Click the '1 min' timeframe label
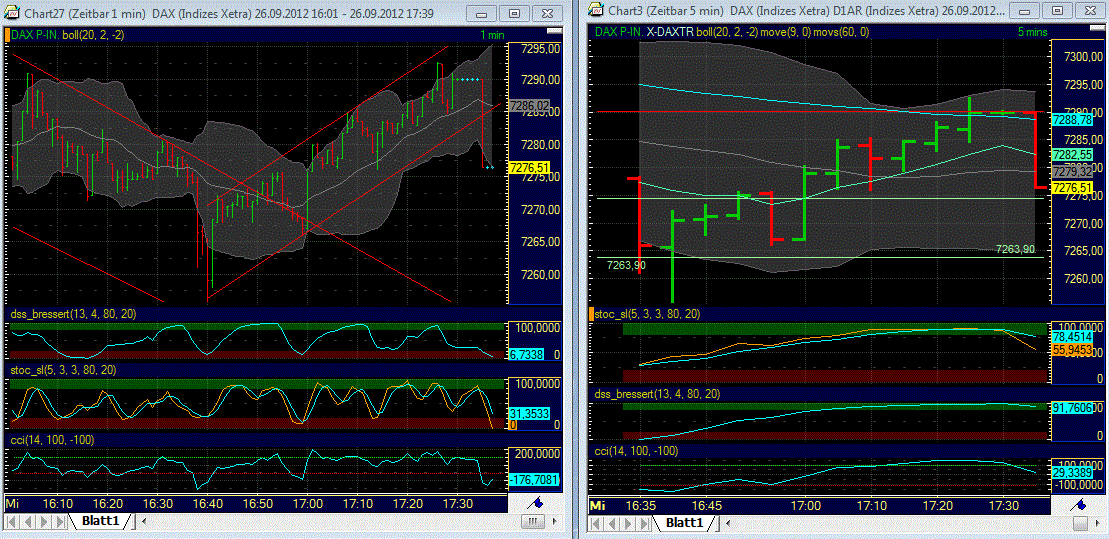 (x=492, y=34)
